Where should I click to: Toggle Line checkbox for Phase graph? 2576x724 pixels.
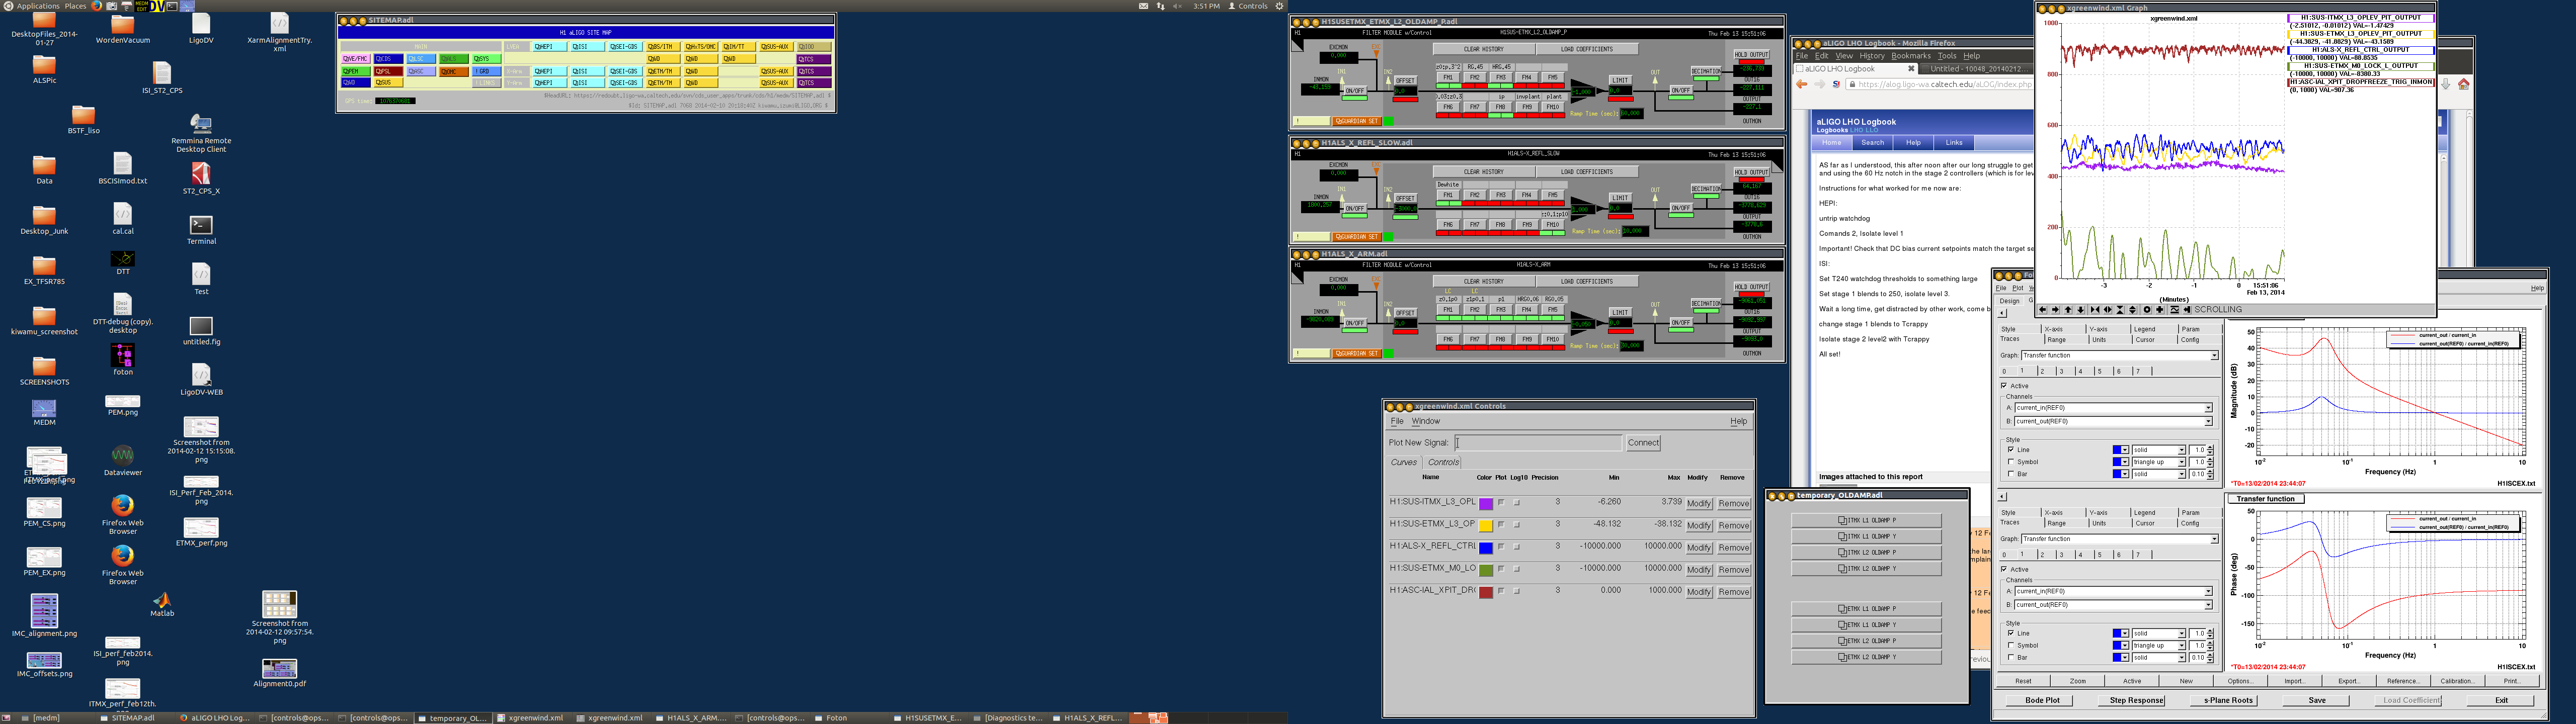tap(2011, 633)
